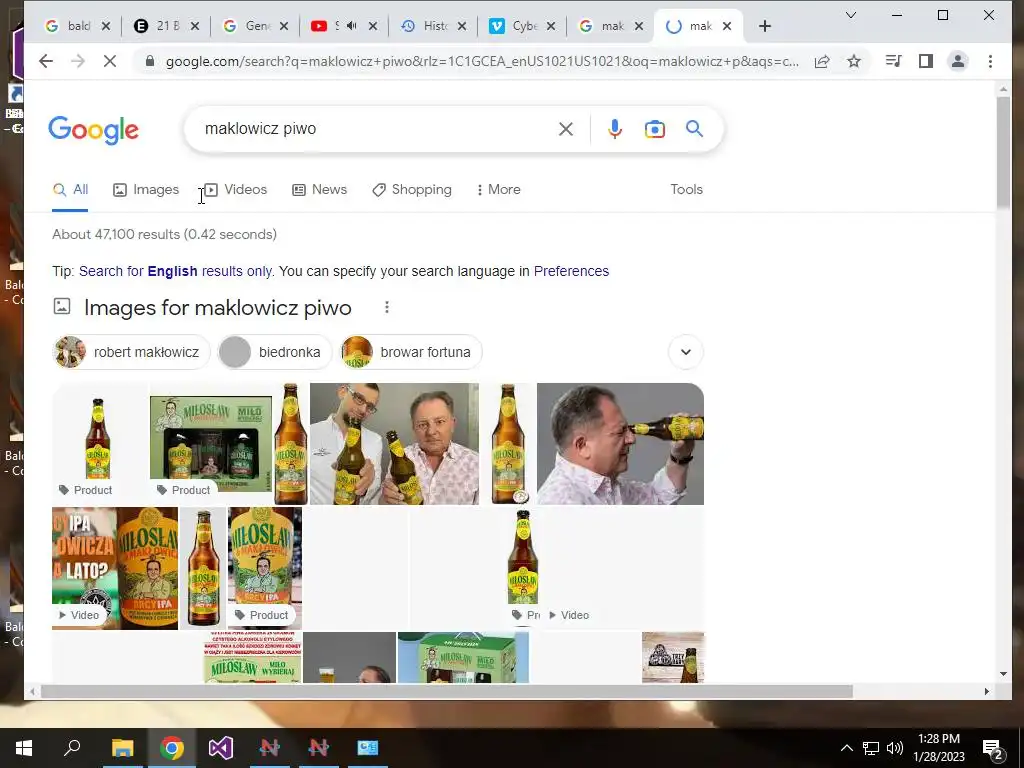Bookmark this page with the star icon

coord(854,61)
